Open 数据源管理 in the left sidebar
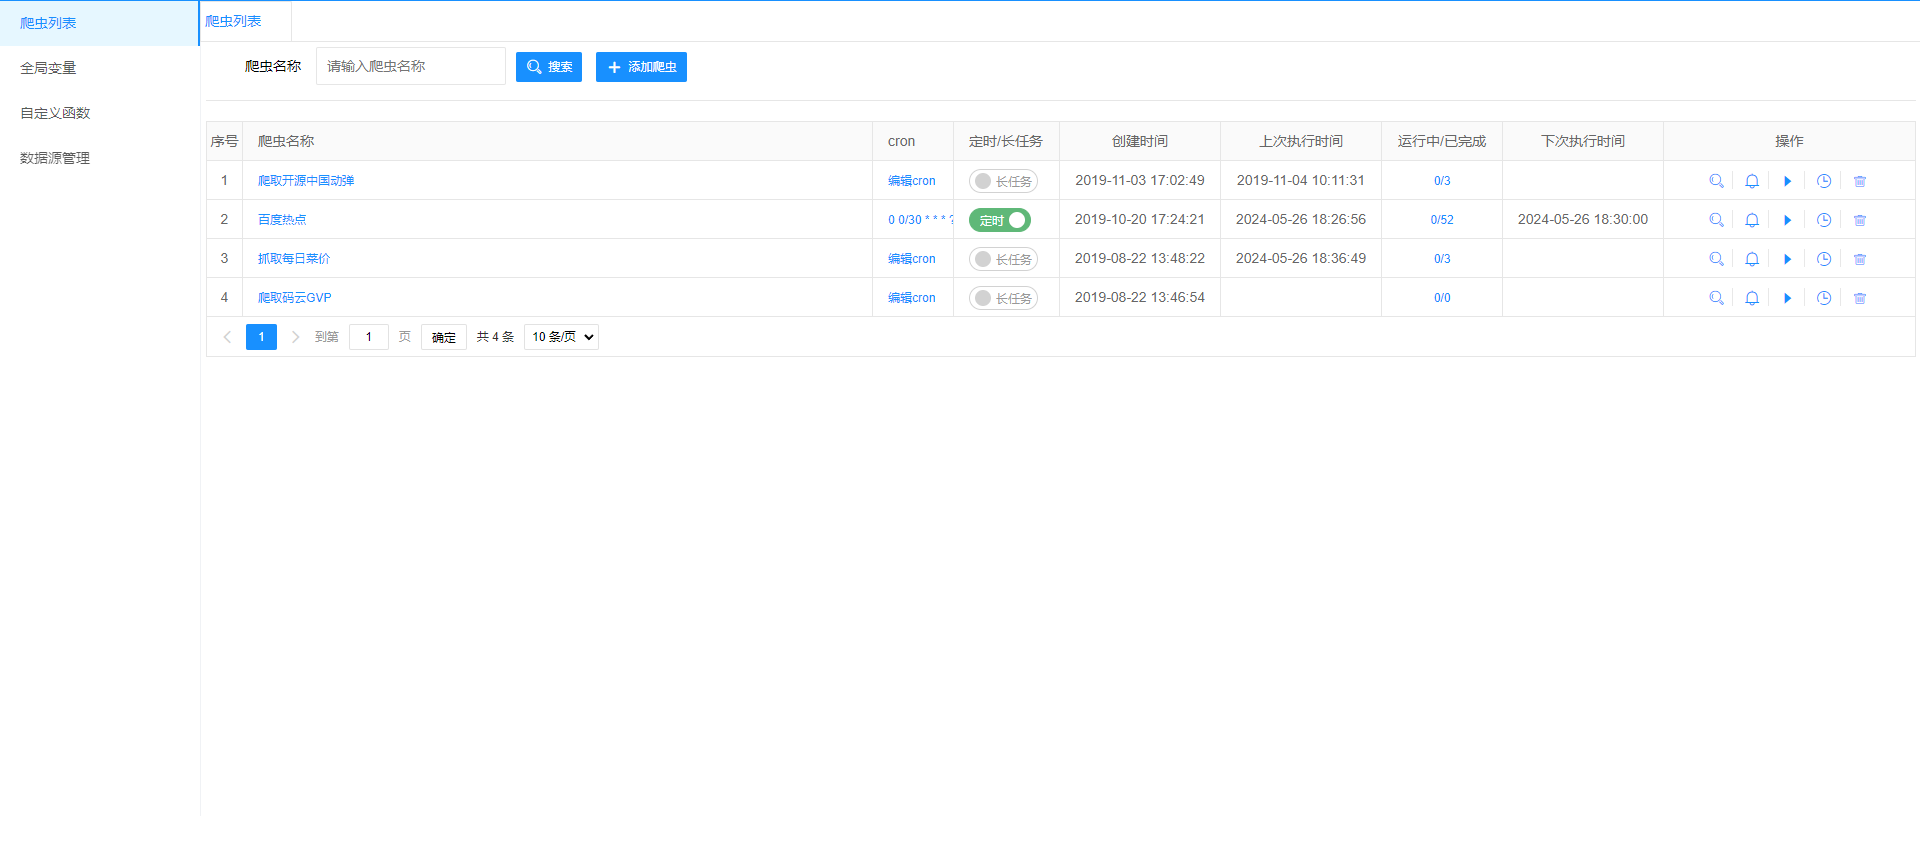 (x=99, y=158)
